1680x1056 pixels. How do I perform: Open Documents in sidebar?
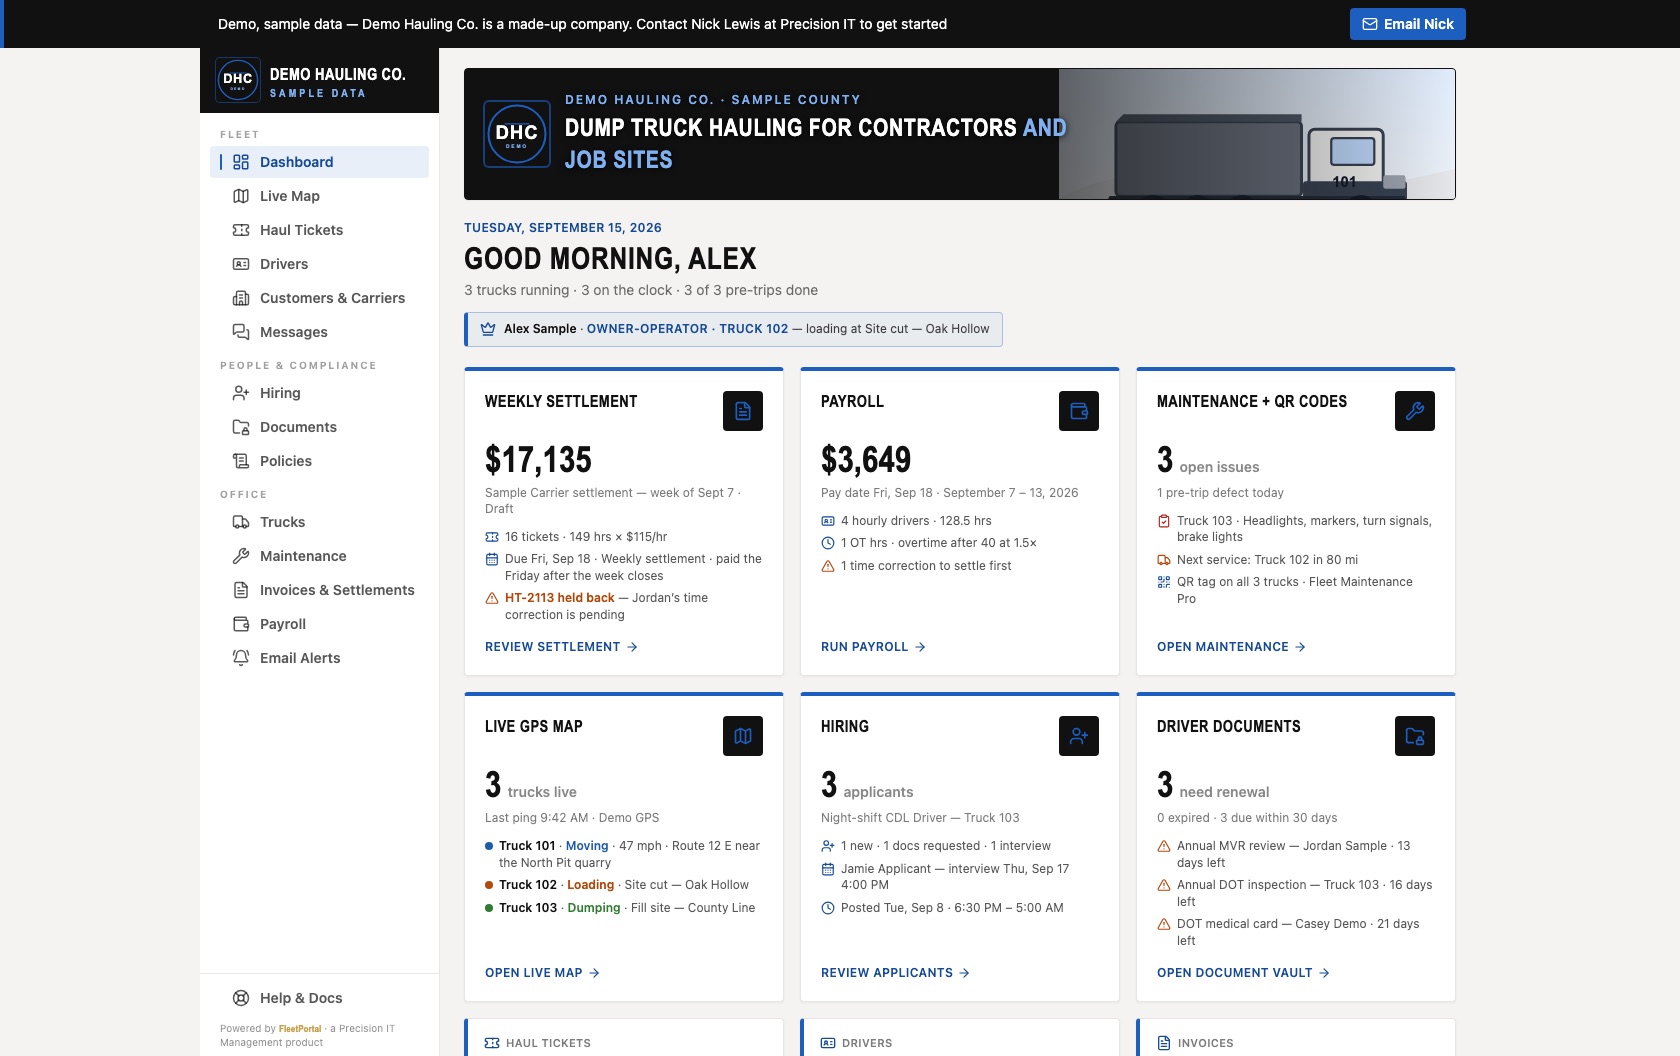(x=320, y=427)
